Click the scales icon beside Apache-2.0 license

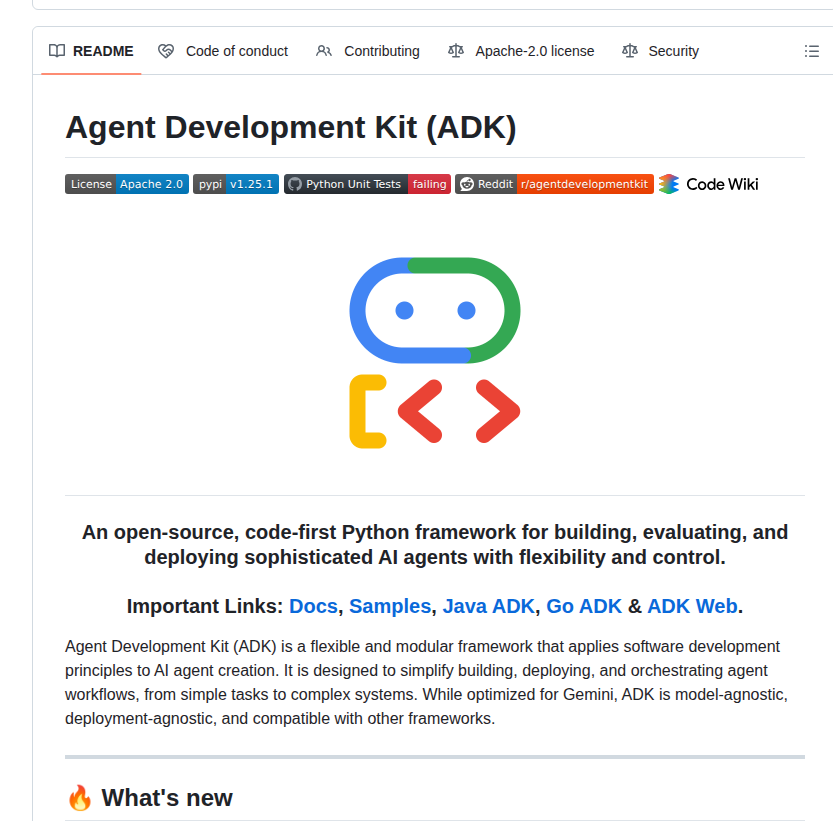click(x=456, y=51)
